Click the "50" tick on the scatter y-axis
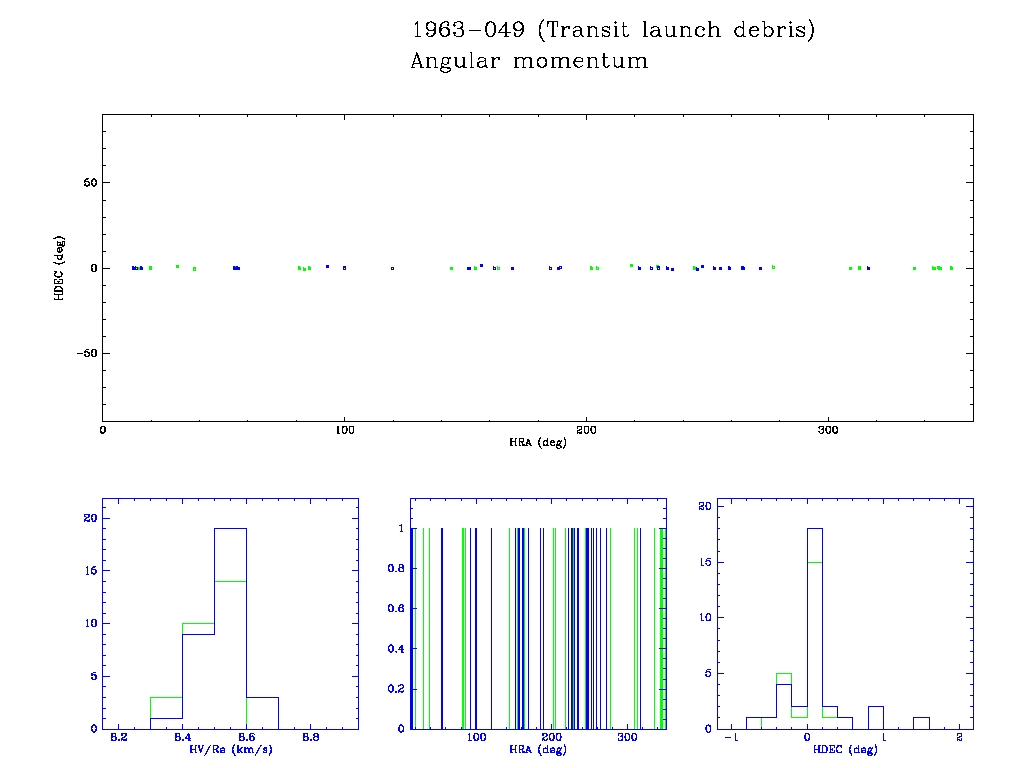This screenshot has height=768, width=1024. [x=87, y=183]
